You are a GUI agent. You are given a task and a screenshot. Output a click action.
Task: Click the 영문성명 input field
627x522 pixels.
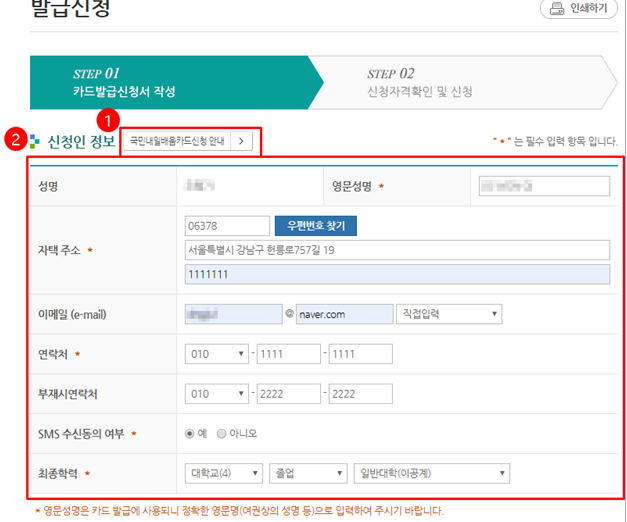pos(544,186)
